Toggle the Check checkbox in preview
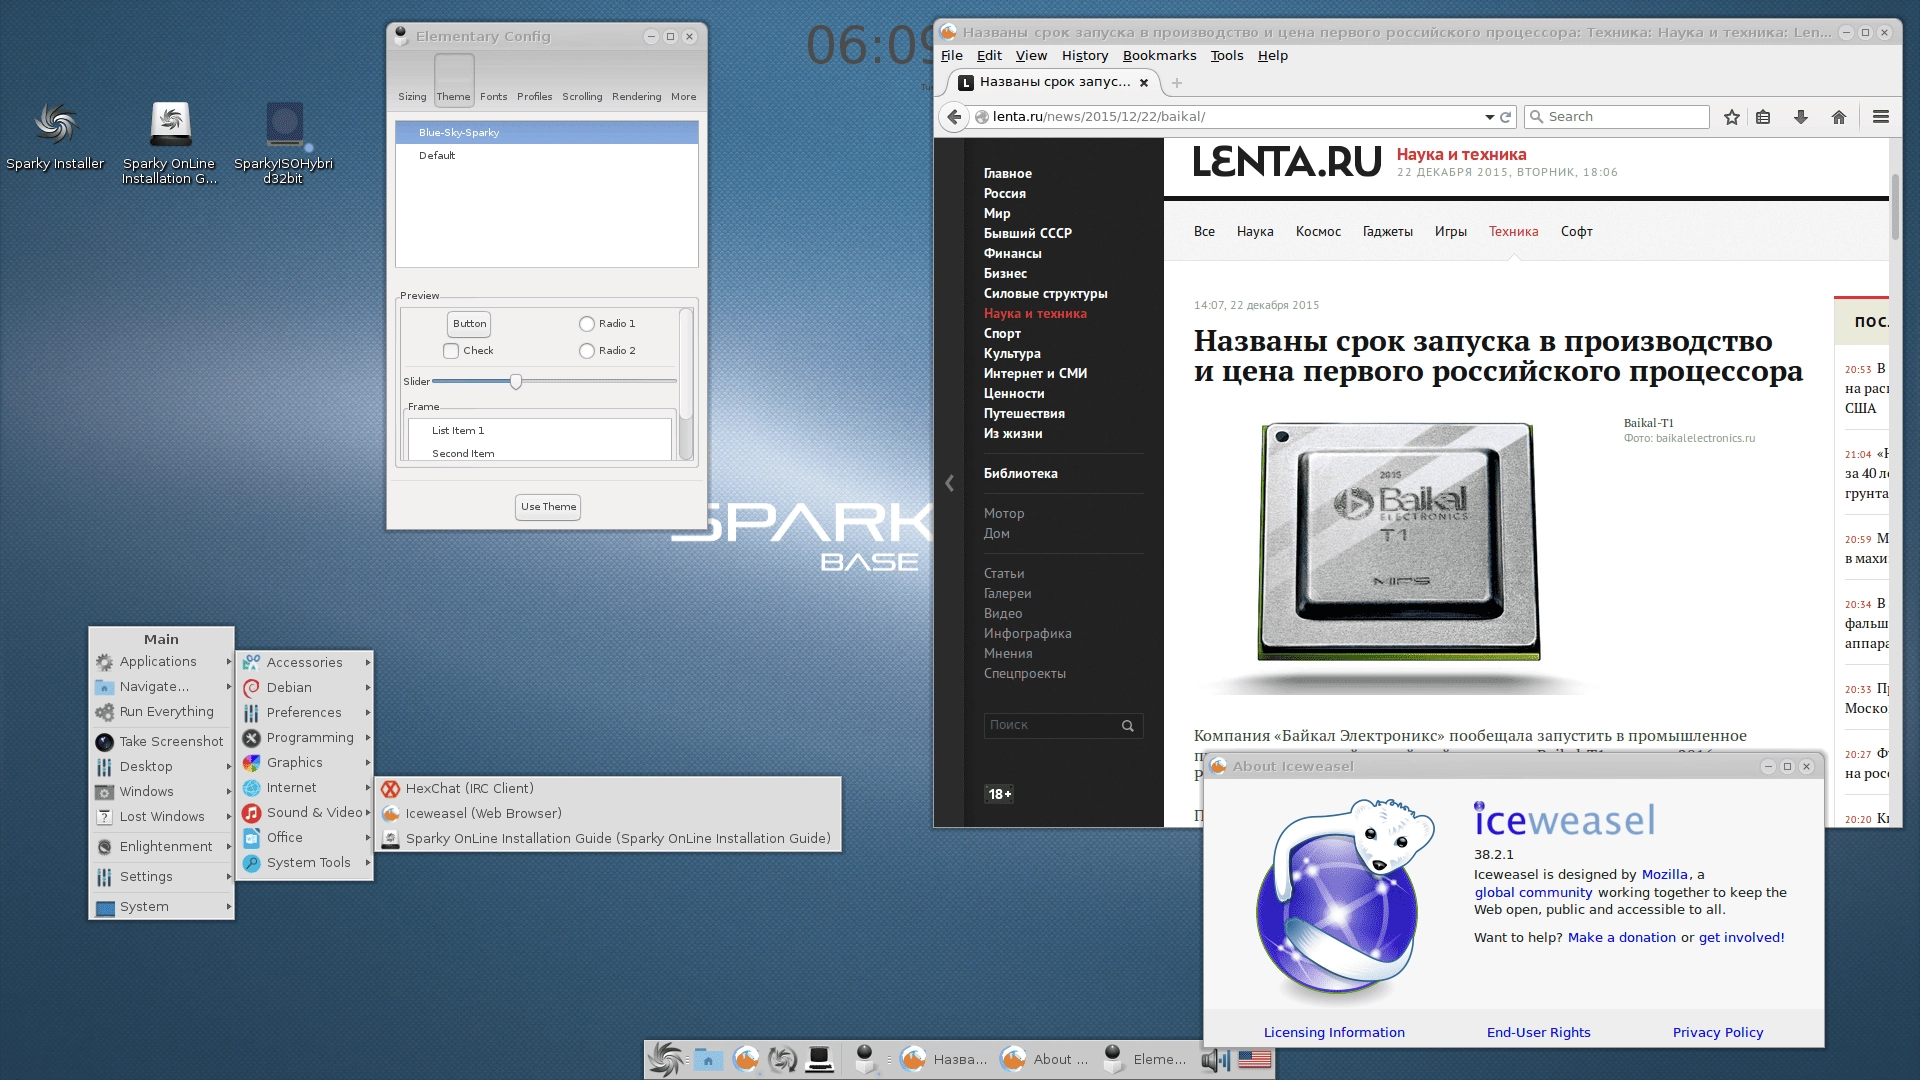1920x1080 pixels. click(451, 351)
